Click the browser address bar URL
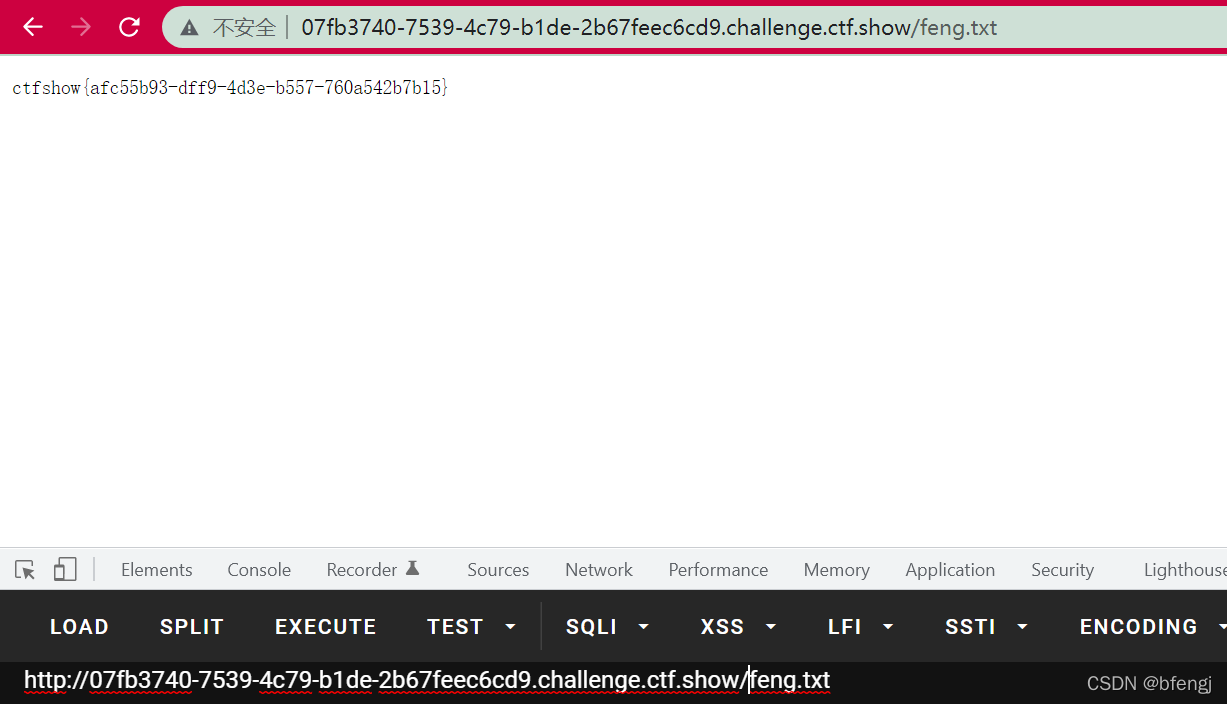This screenshot has height=704, width=1227. point(649,28)
